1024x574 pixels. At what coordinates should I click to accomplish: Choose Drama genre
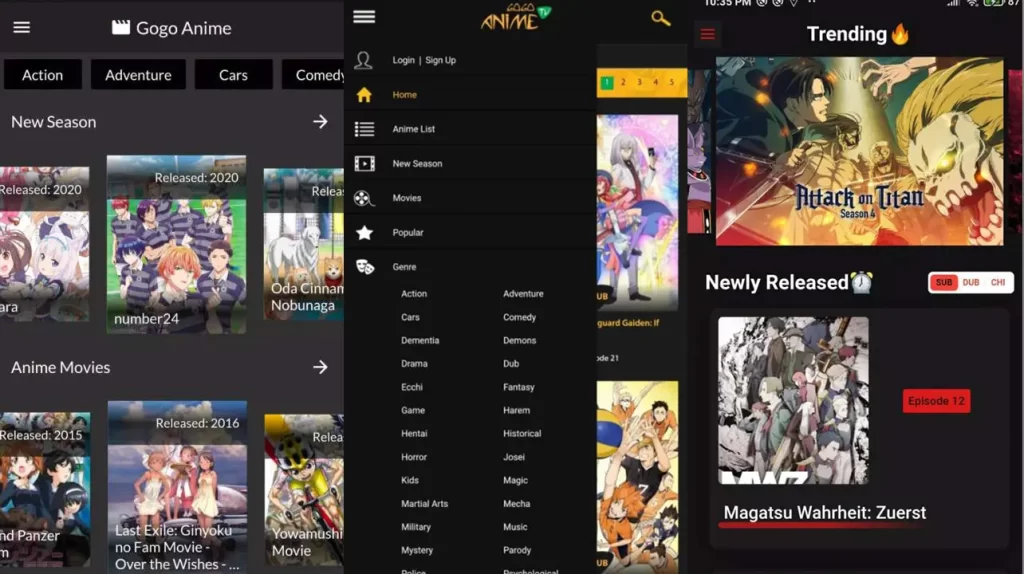tap(414, 364)
